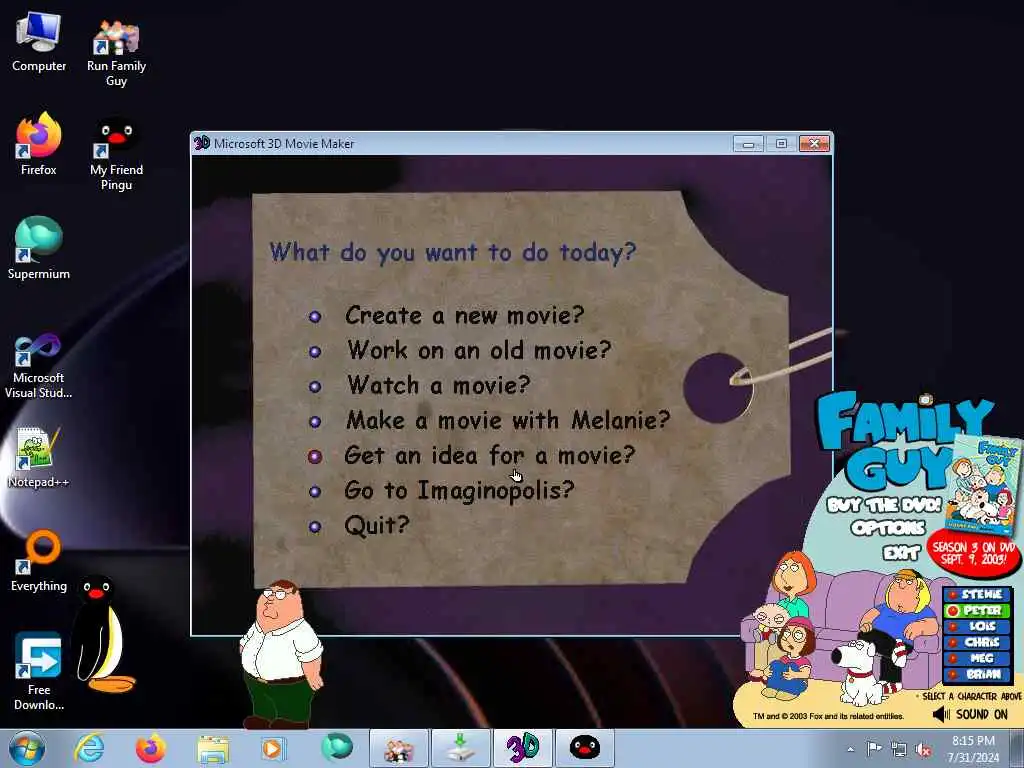Screen dimensions: 1024x768
Task: Select Stewie character in Family Guy list
Action: coord(977,594)
